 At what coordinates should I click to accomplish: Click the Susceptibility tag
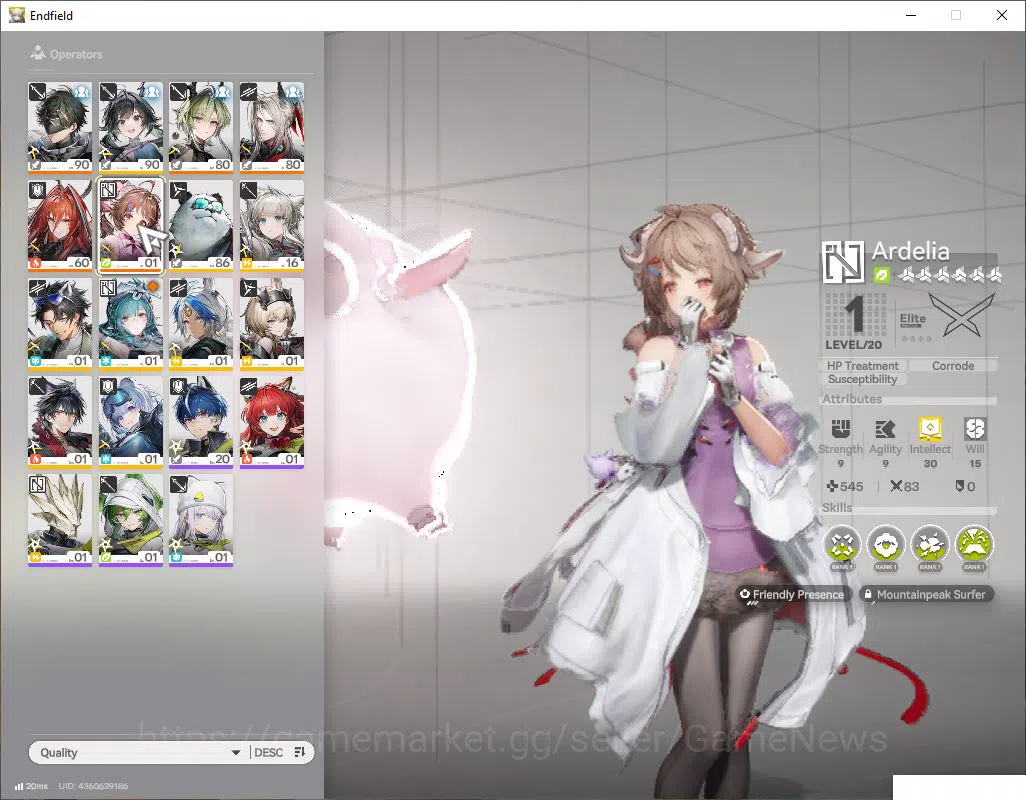(862, 379)
